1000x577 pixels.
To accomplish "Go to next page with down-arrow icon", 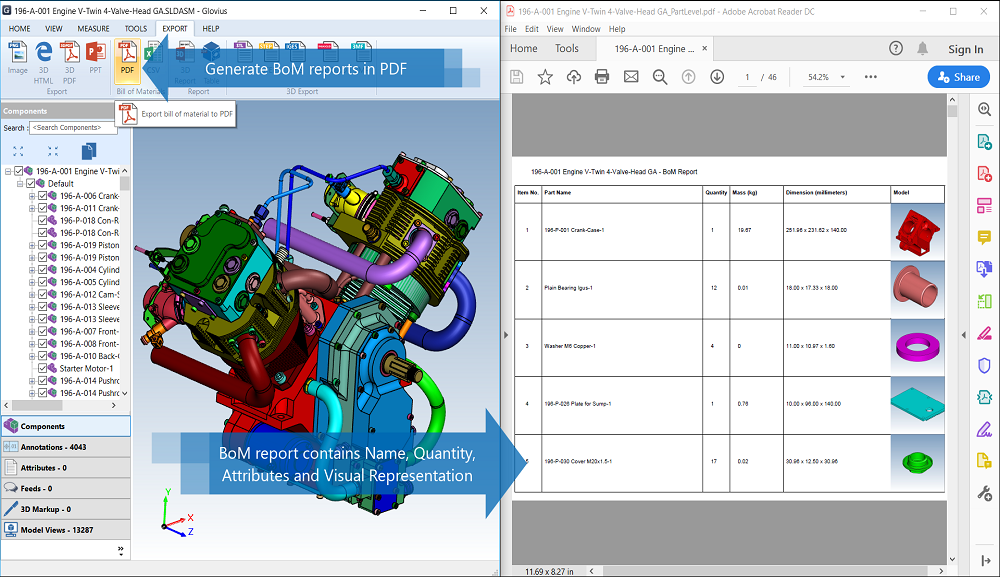I will (717, 77).
